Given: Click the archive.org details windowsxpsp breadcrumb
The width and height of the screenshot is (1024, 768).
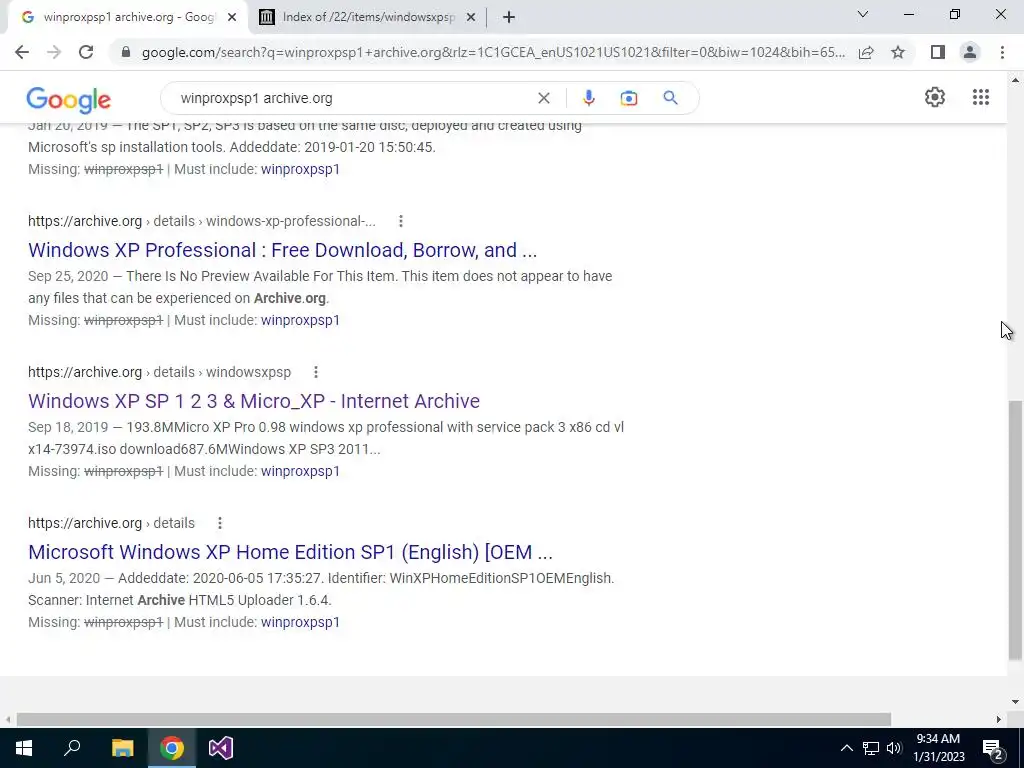Looking at the screenshot, I should [x=159, y=372].
